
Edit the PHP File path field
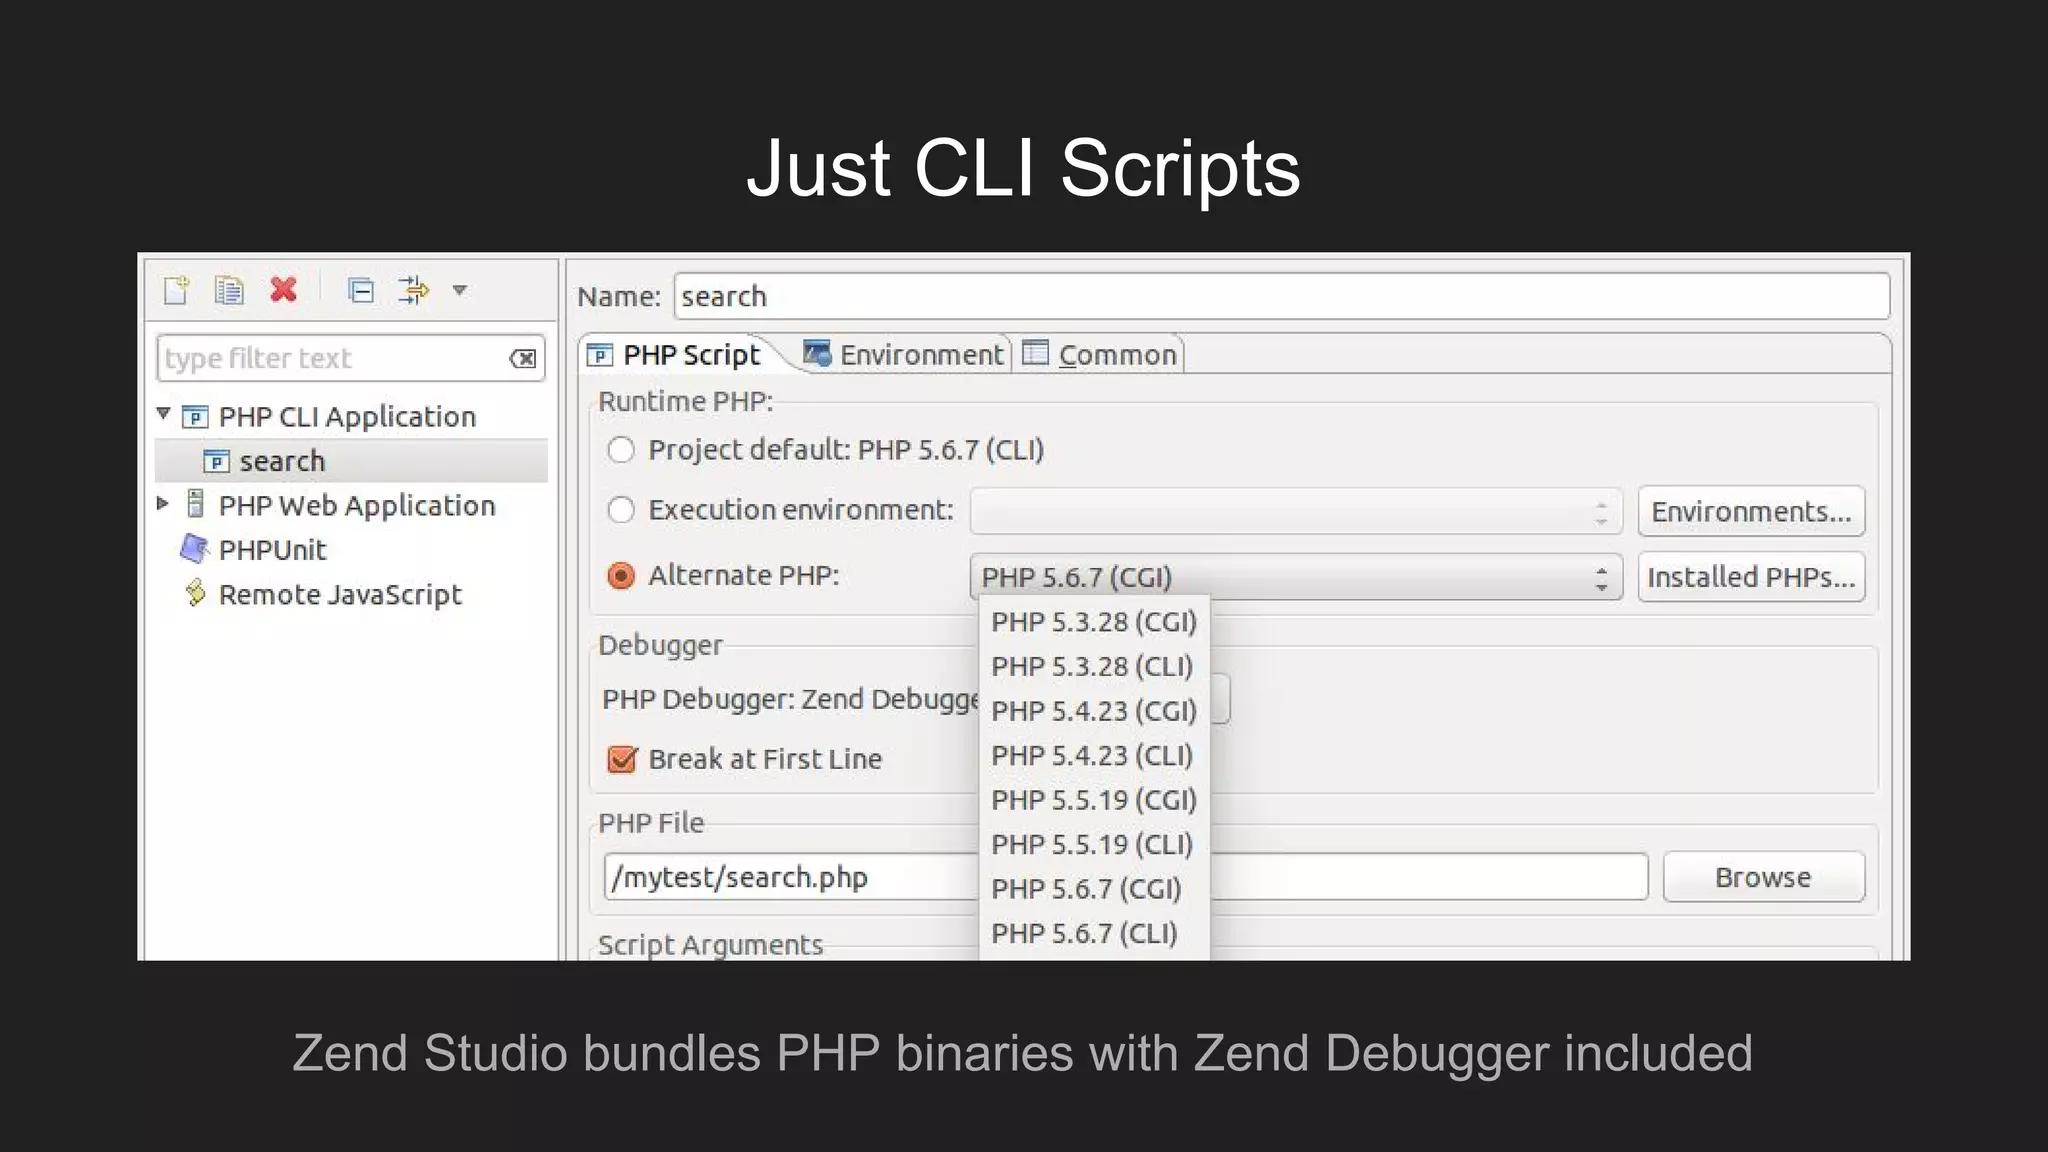[1126, 877]
